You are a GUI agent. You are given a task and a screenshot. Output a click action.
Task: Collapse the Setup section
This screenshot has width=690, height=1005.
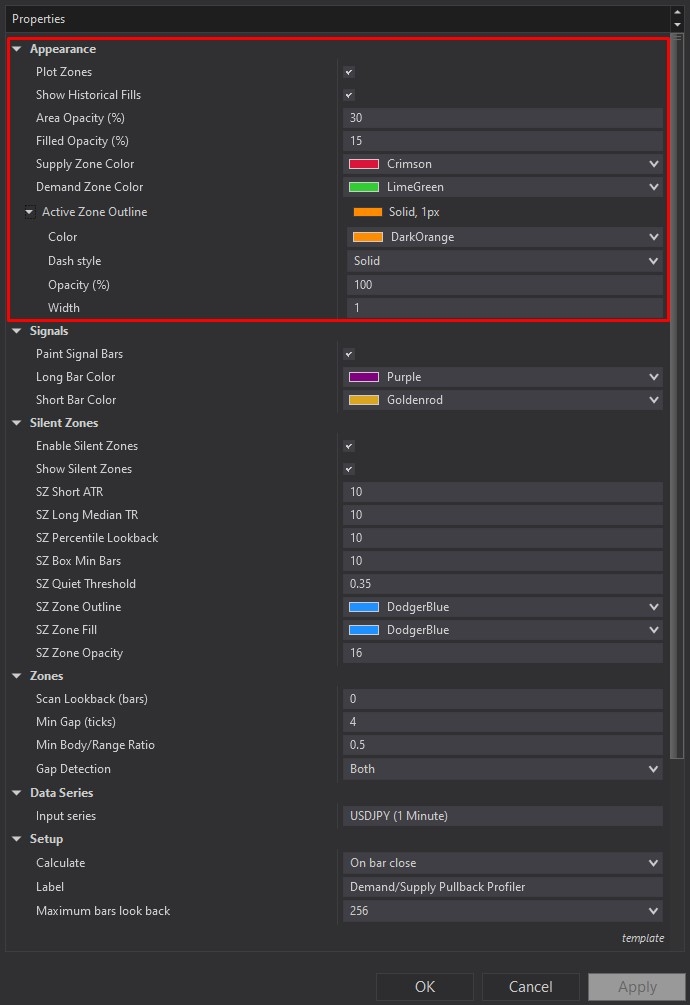click(x=17, y=839)
